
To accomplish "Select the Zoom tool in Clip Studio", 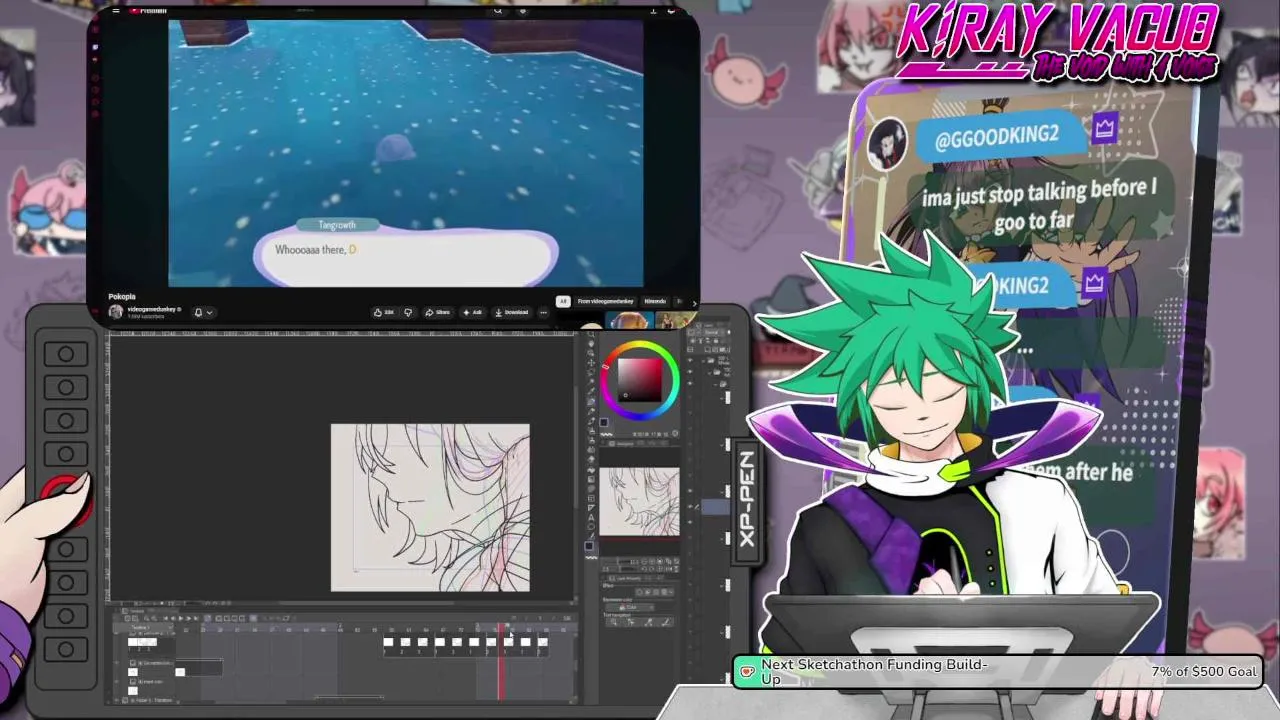I will pyautogui.click(x=591, y=333).
